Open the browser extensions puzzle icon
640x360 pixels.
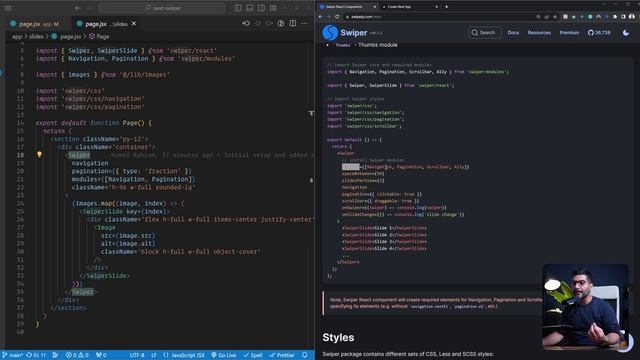point(615,17)
